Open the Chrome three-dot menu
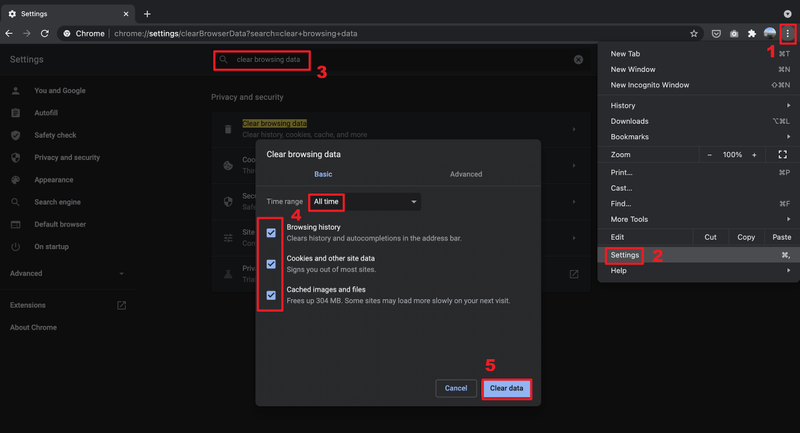The width and height of the screenshot is (800, 433). pos(787,34)
